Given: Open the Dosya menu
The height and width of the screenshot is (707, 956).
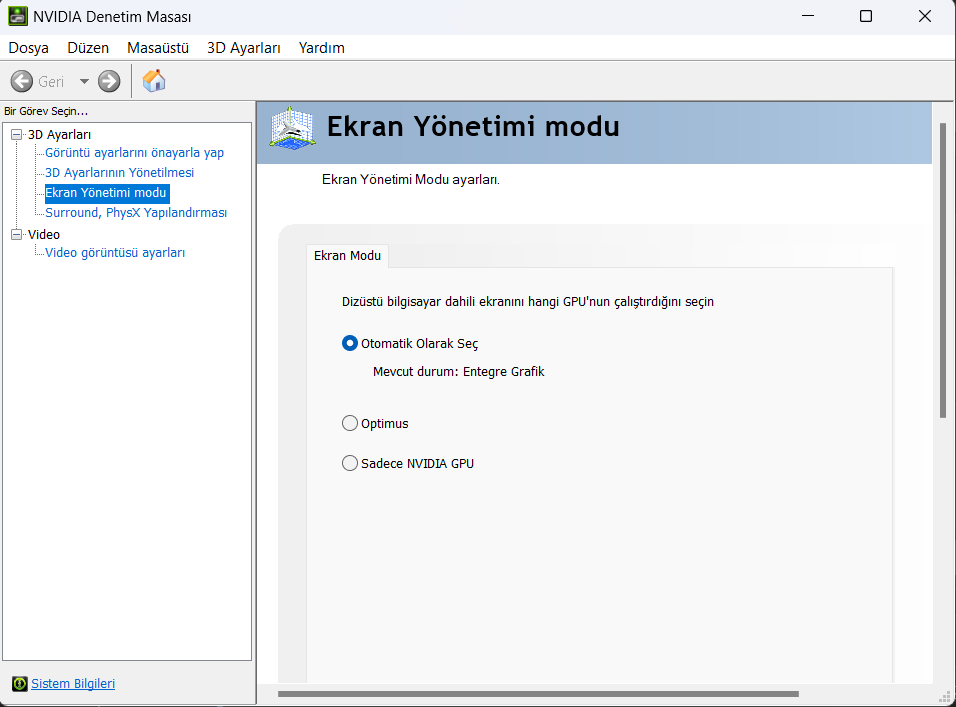Looking at the screenshot, I should tap(29, 48).
